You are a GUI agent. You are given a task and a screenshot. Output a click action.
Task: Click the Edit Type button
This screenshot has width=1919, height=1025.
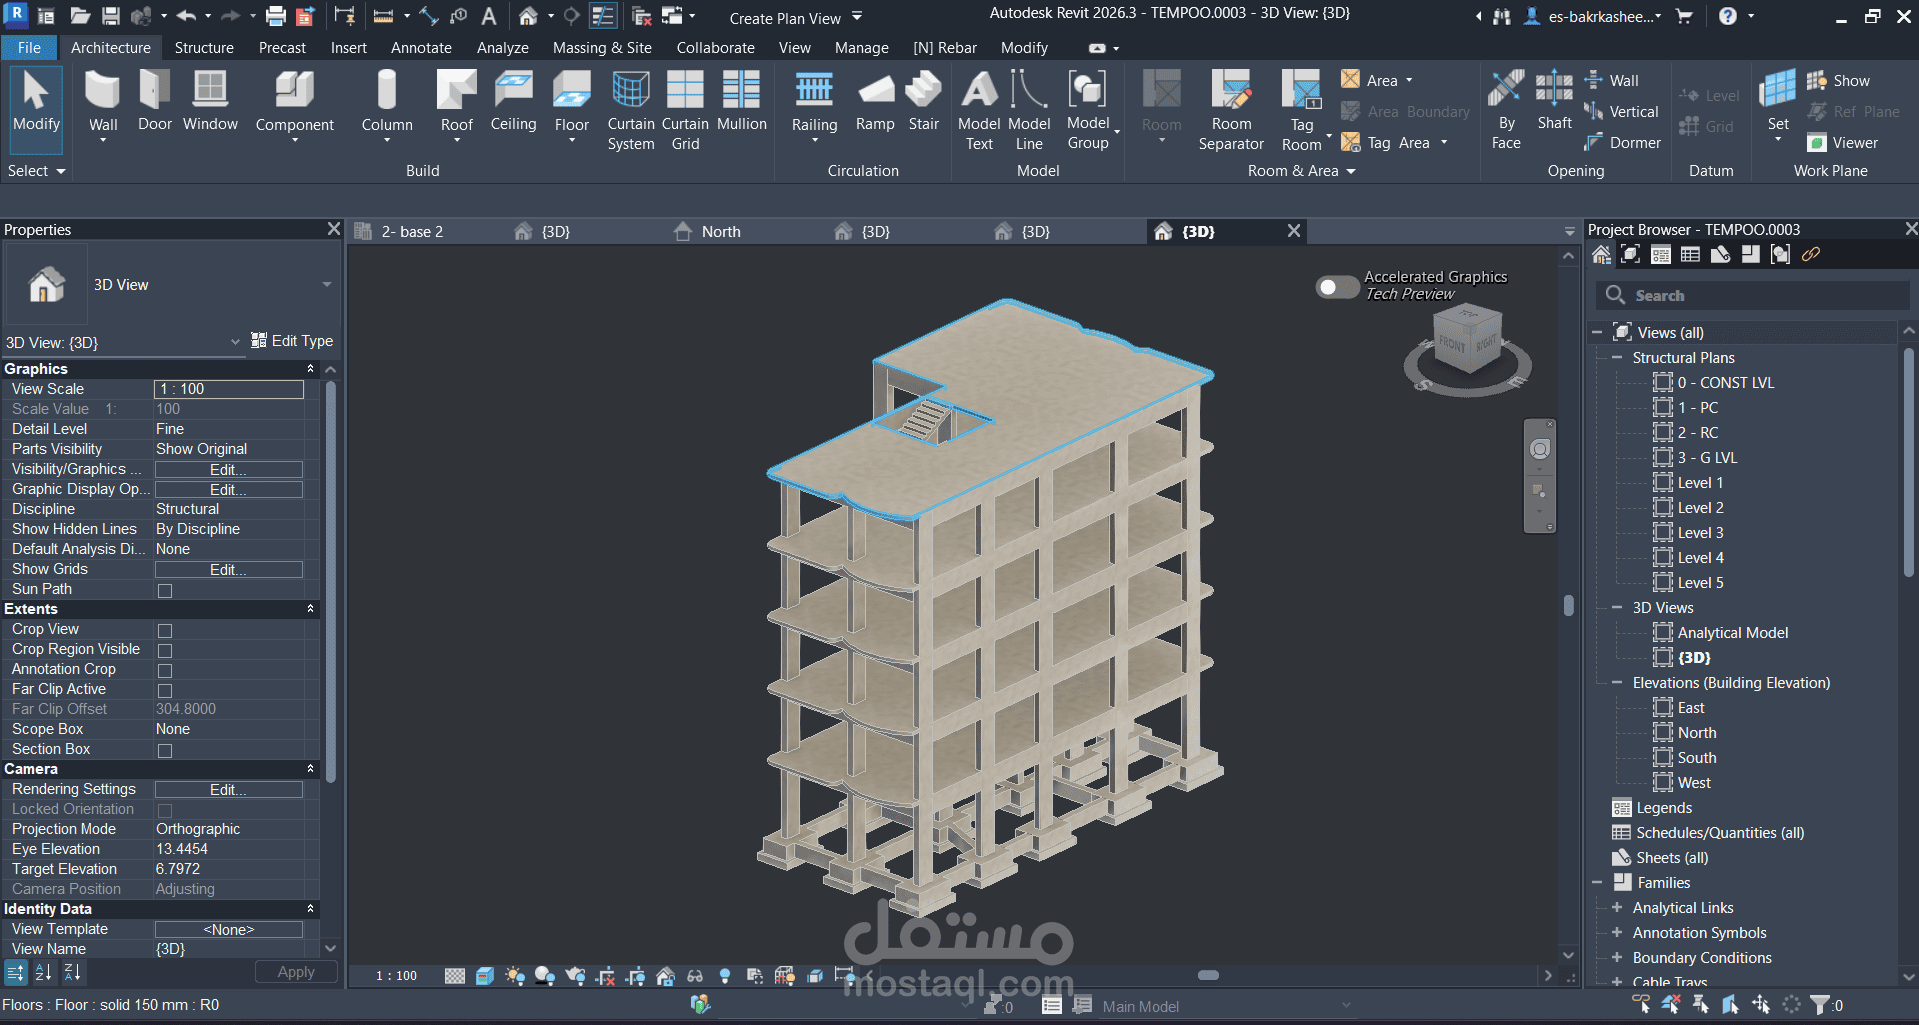tap(292, 341)
